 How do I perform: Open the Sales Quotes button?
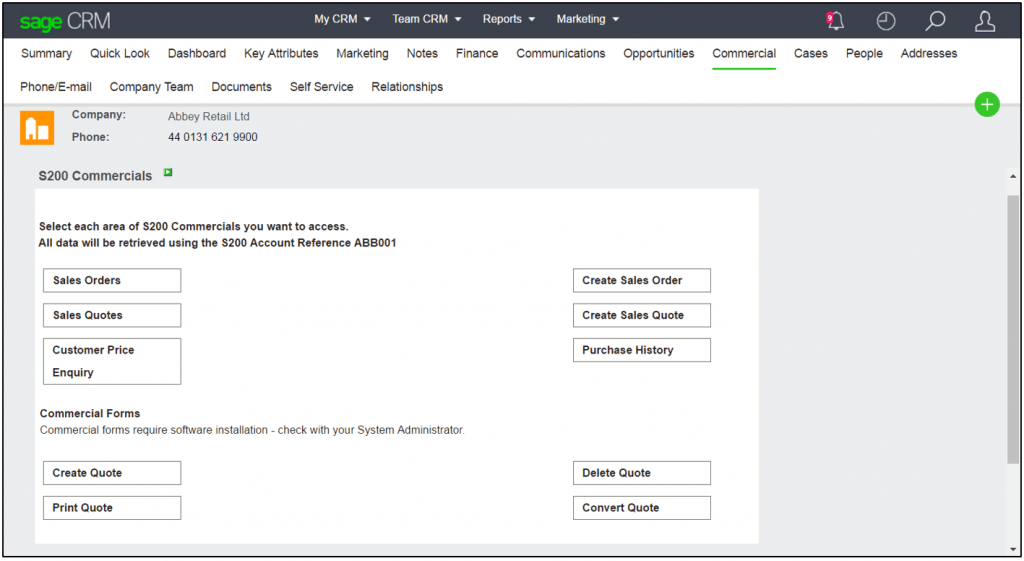112,315
